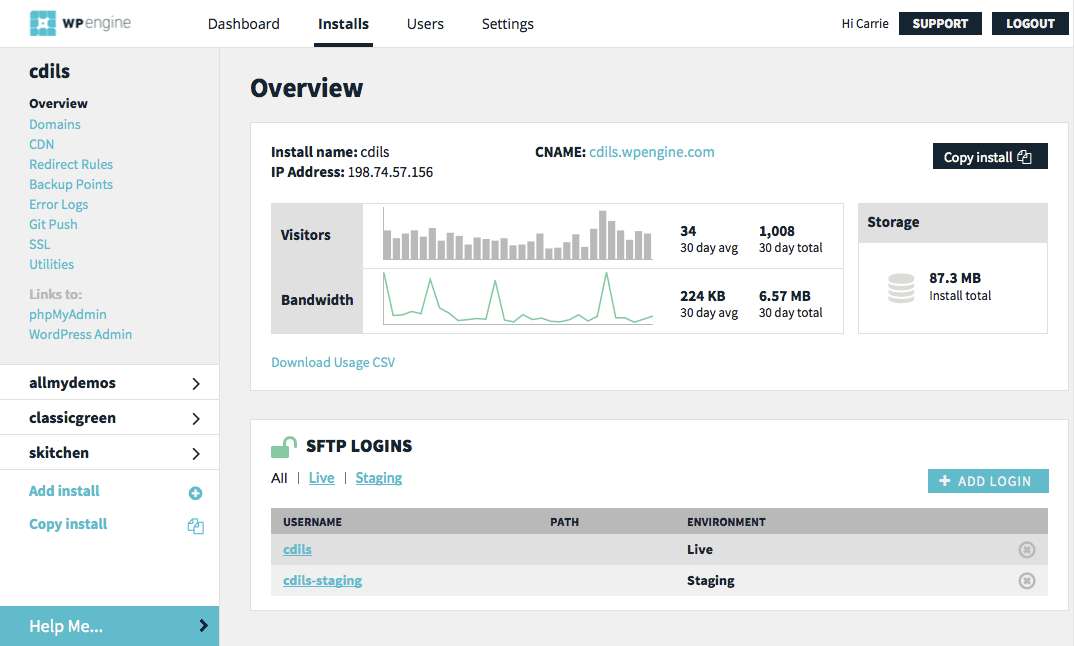Click the USERNAME column header
Viewport: 1074px width, 646px height.
(312, 522)
